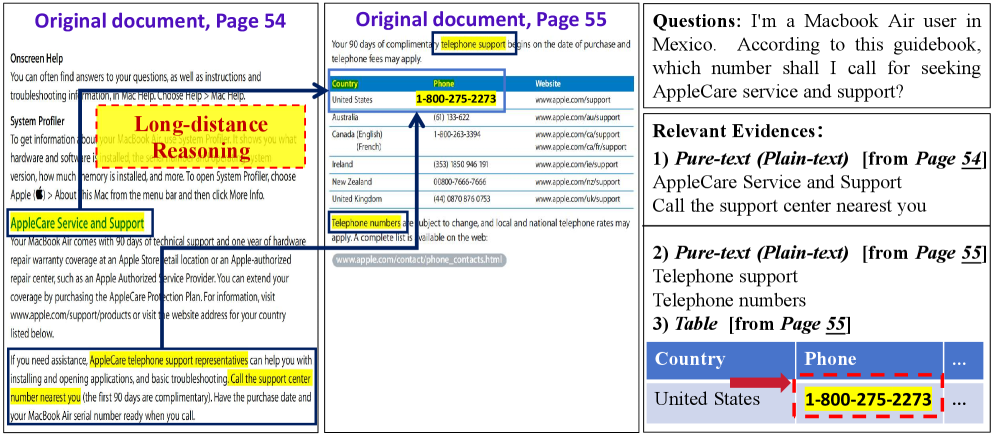Click 'Country' header in the evidence table
Screen dimensions: 996x436
[x=690, y=359]
